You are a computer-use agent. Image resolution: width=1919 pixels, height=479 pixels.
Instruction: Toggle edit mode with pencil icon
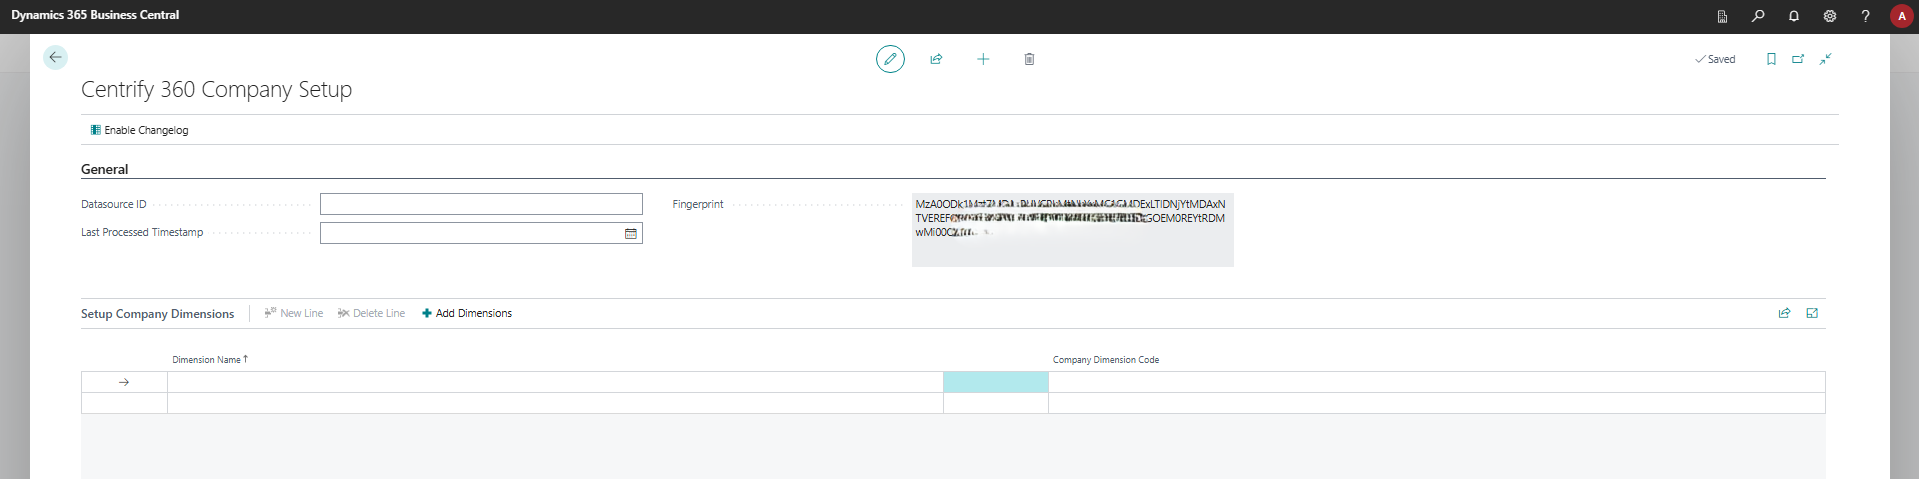pyautogui.click(x=890, y=59)
